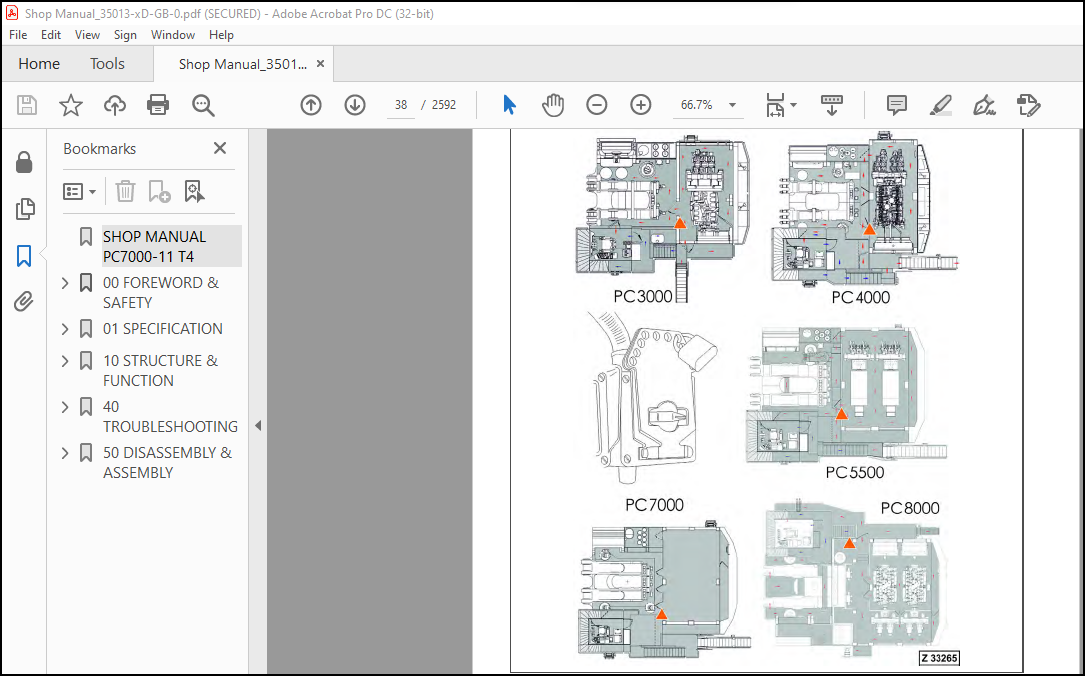Print the document
Image resolution: width=1085 pixels, height=676 pixels.
point(158,105)
